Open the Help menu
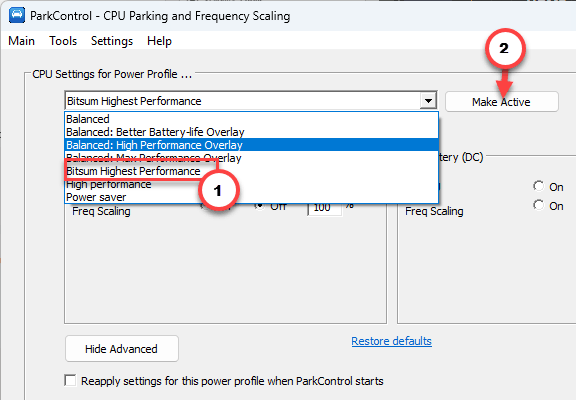576x400 pixels. coord(159,41)
